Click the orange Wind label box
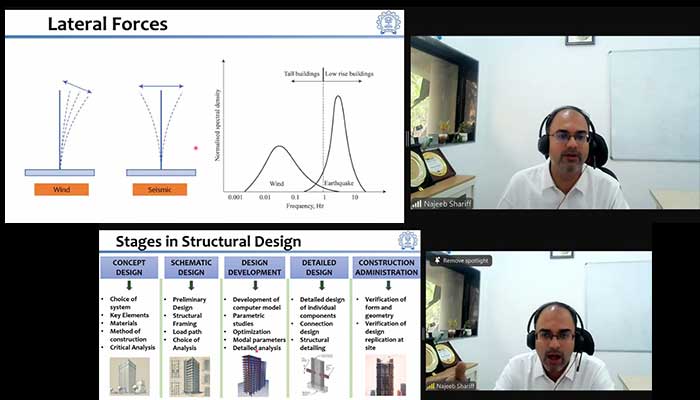The width and height of the screenshot is (700, 400). 60,188
